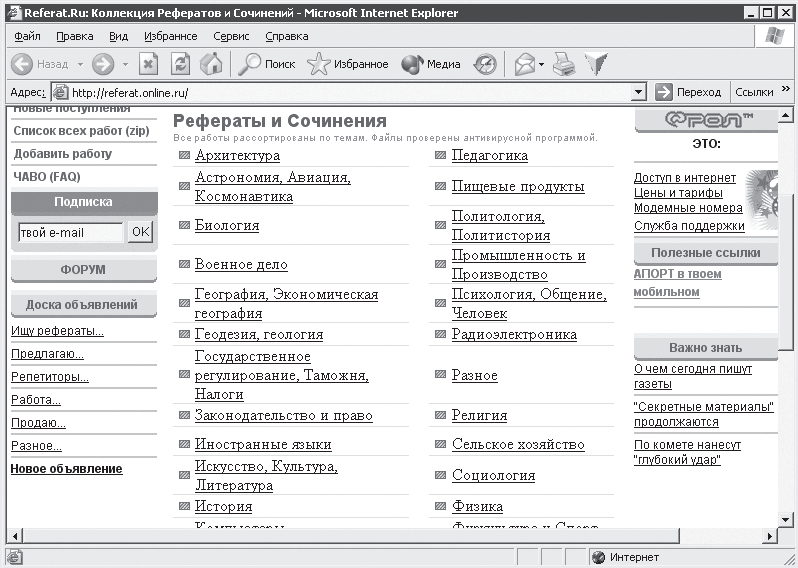Expand the Links (Ссылки) toolbar chevron

[786, 90]
